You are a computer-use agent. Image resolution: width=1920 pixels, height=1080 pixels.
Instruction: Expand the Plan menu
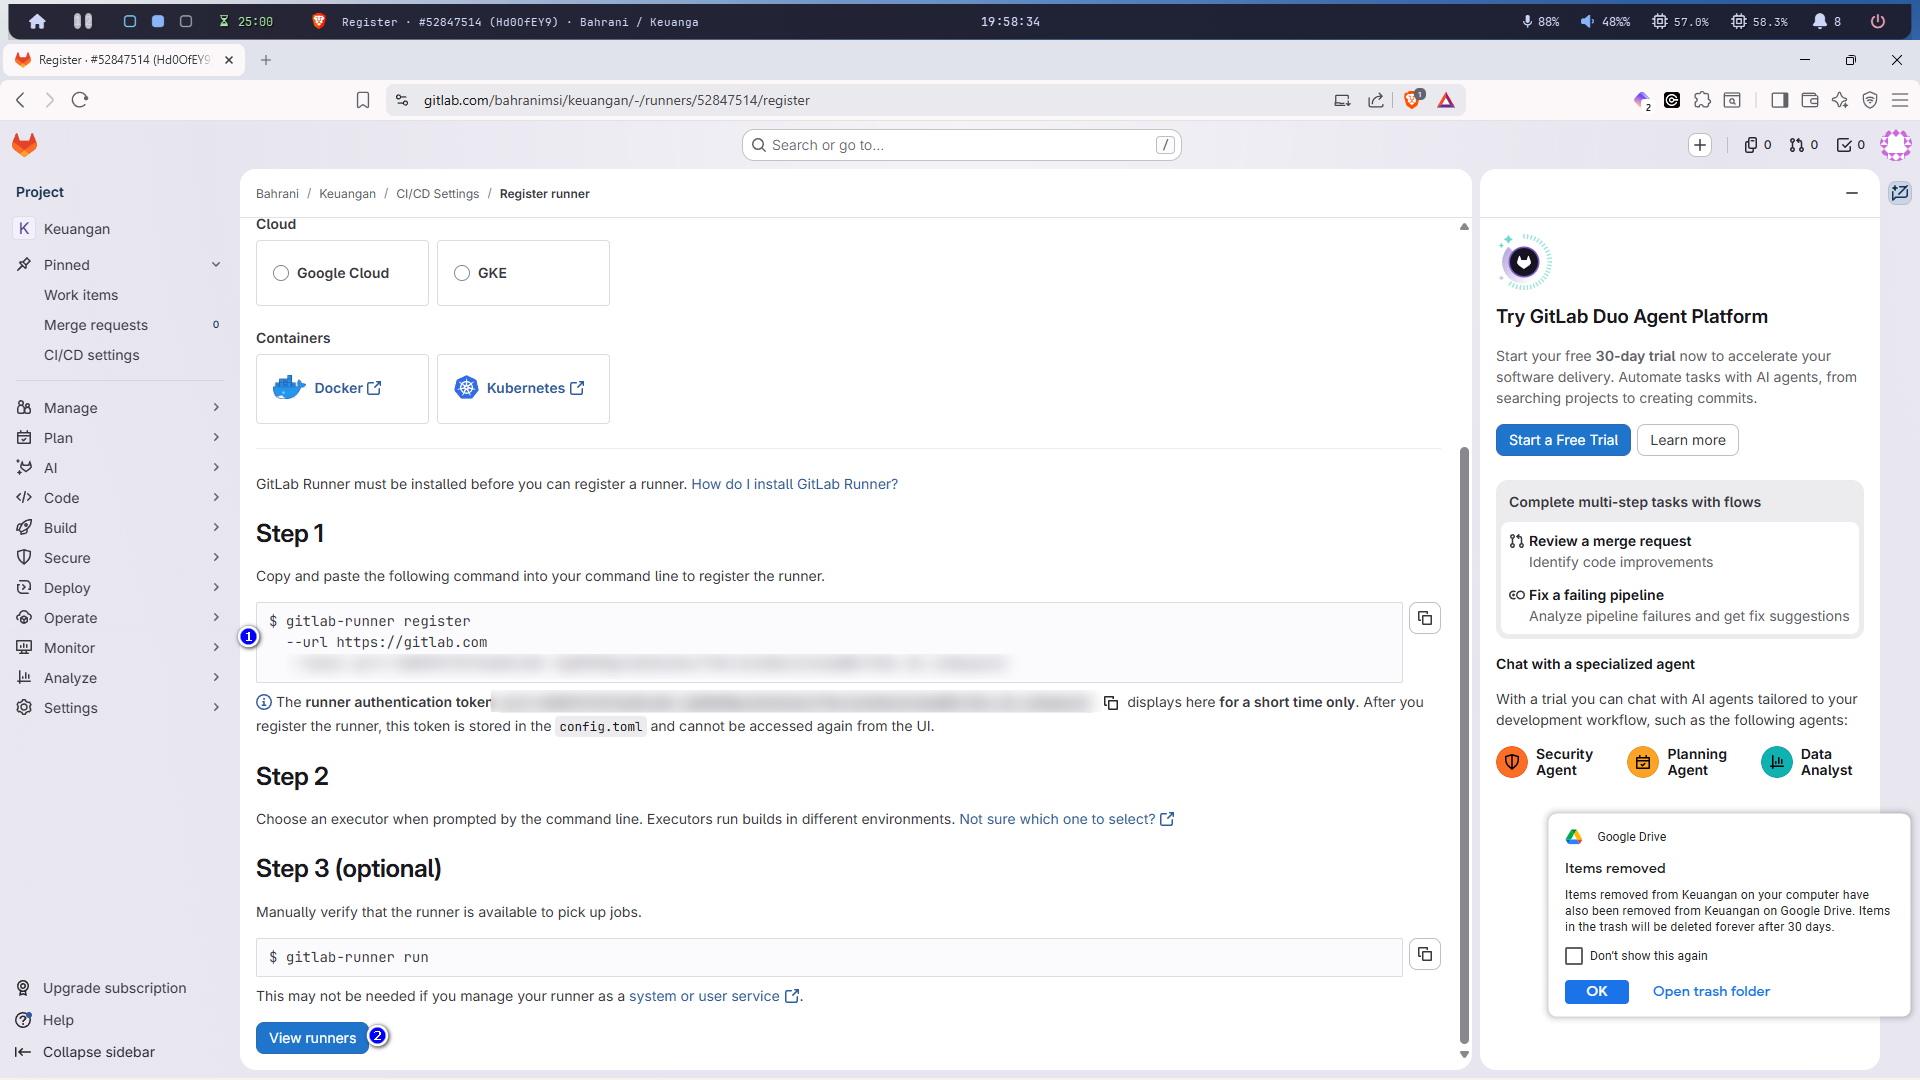[x=120, y=438]
